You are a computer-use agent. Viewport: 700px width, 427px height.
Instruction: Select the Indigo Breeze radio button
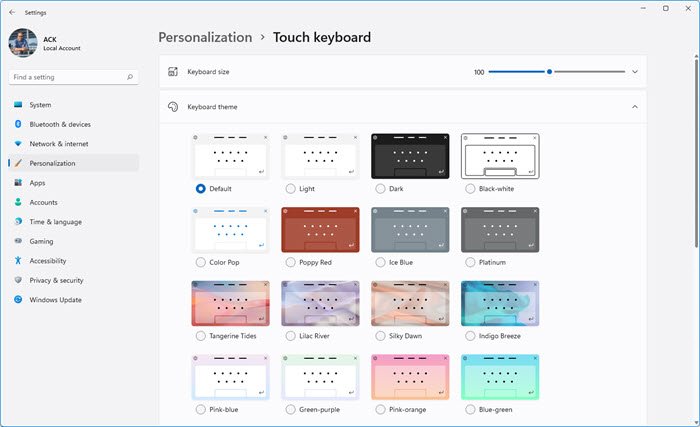[x=470, y=336]
